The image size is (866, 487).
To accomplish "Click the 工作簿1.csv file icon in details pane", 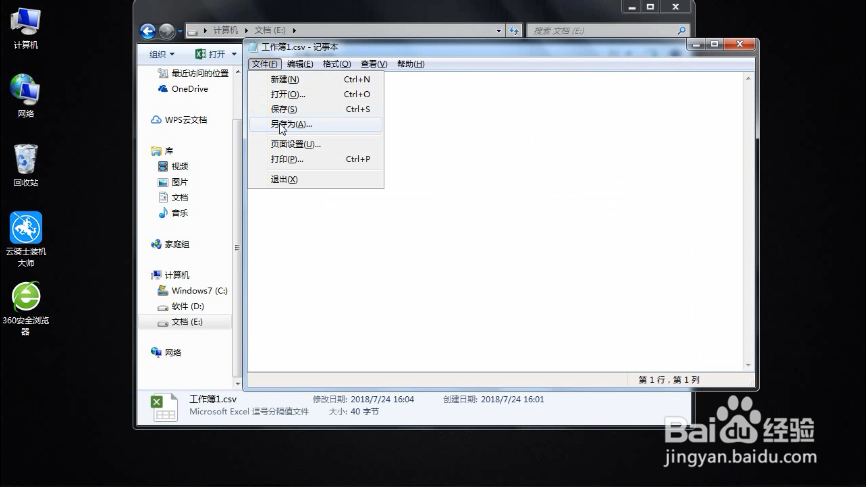I will click(164, 407).
